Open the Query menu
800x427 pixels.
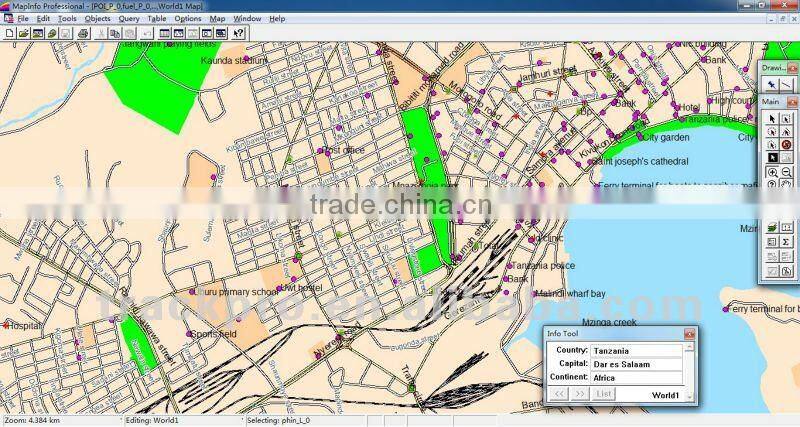pyautogui.click(x=129, y=18)
